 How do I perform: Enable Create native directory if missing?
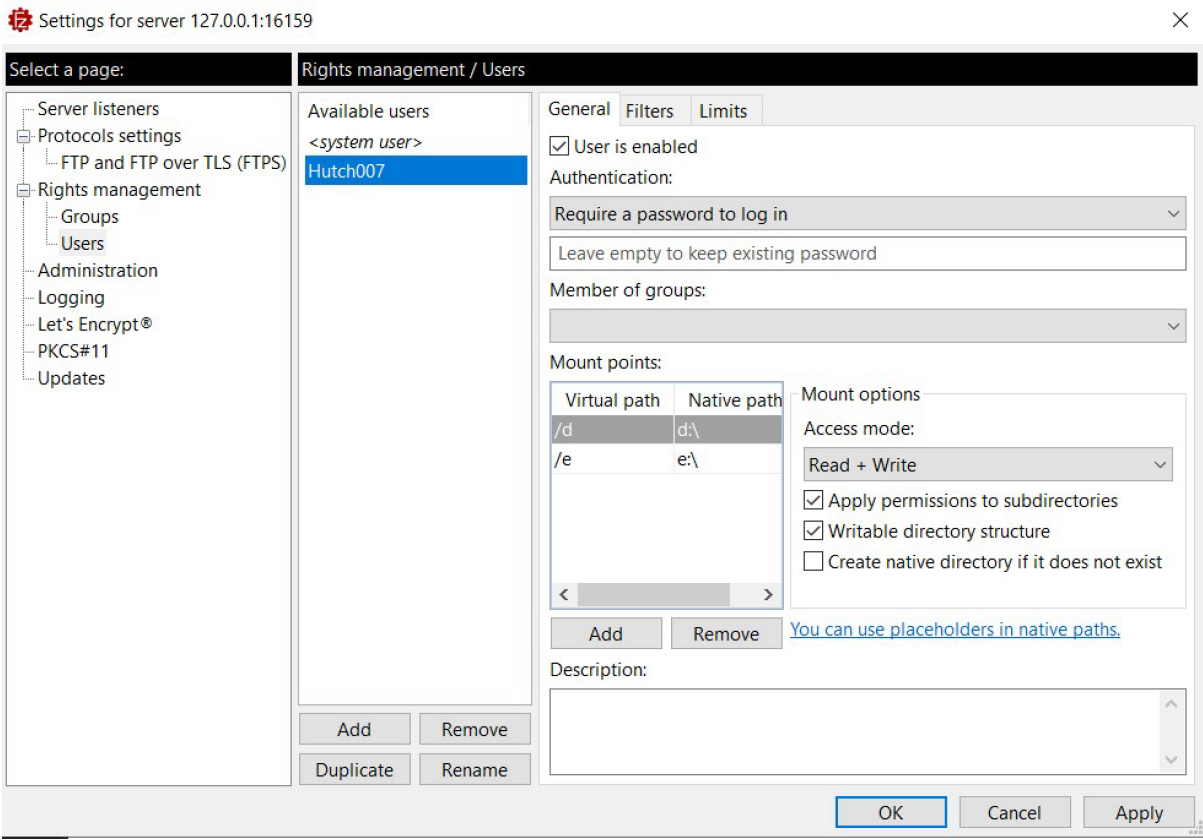814,562
